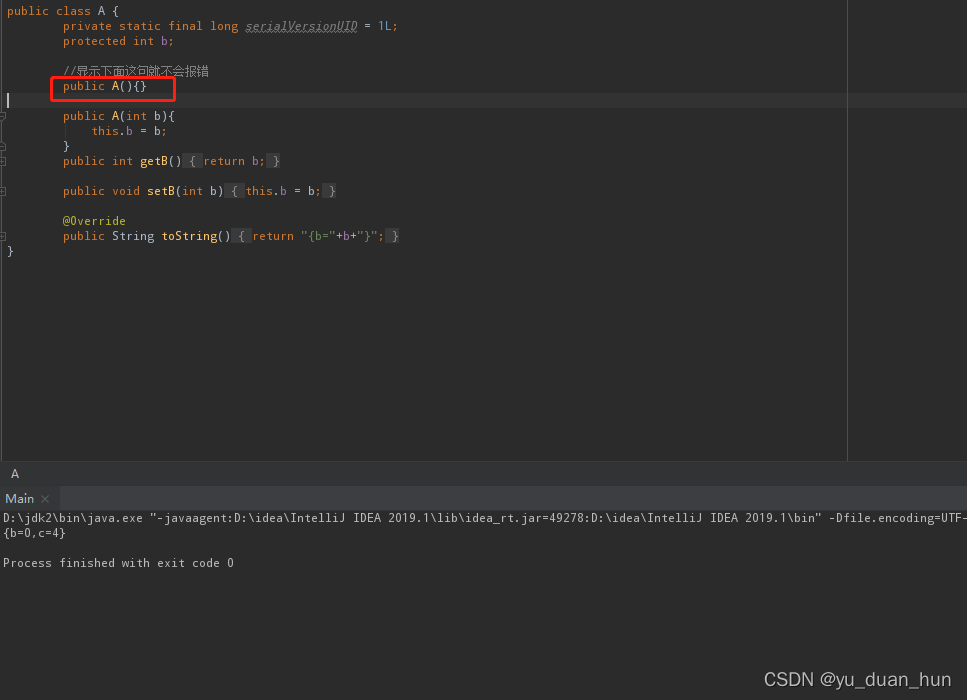Place cursor on the serialVersionUID field
This screenshot has height=700, width=967.
click(300, 25)
